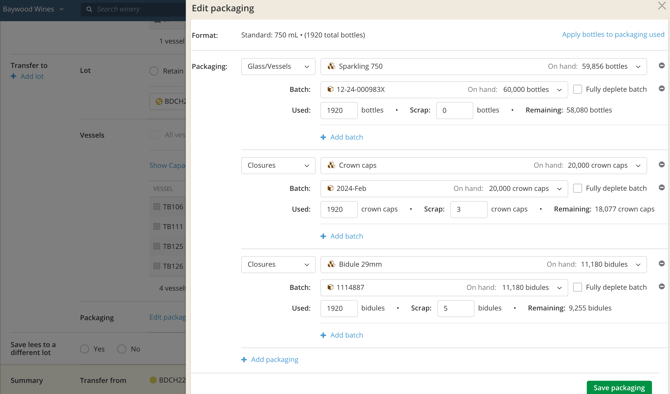Toggle the All vessels checkbox
670x394 pixels.
(x=154, y=135)
